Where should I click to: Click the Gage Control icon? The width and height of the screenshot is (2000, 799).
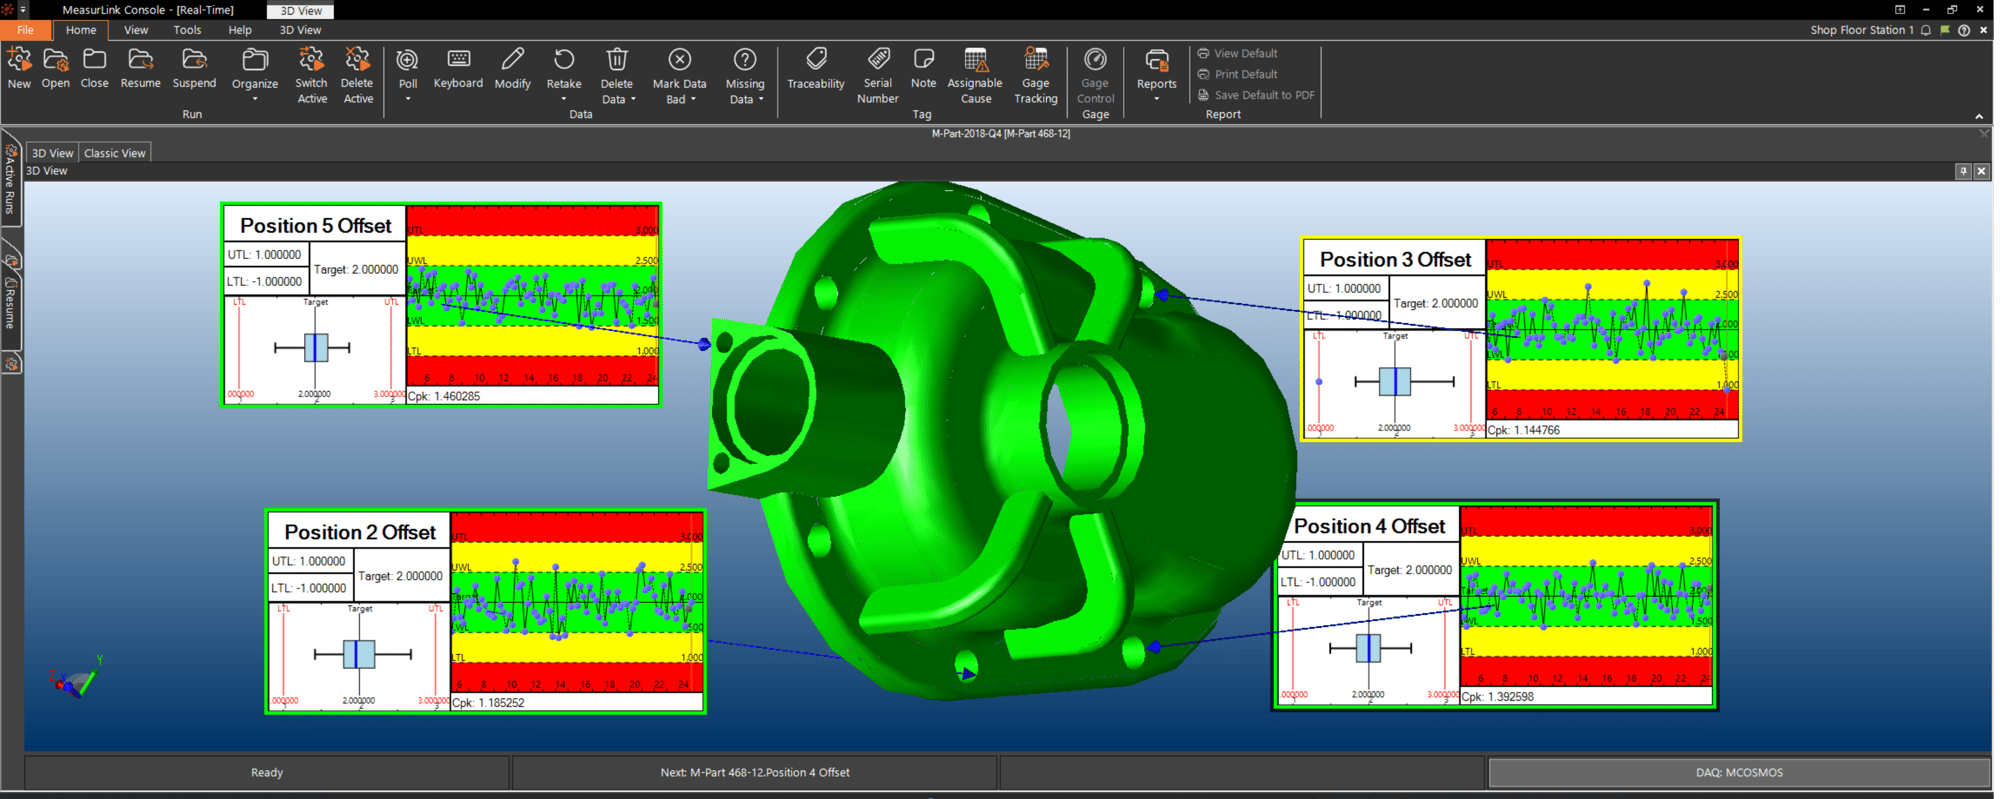click(x=1096, y=75)
